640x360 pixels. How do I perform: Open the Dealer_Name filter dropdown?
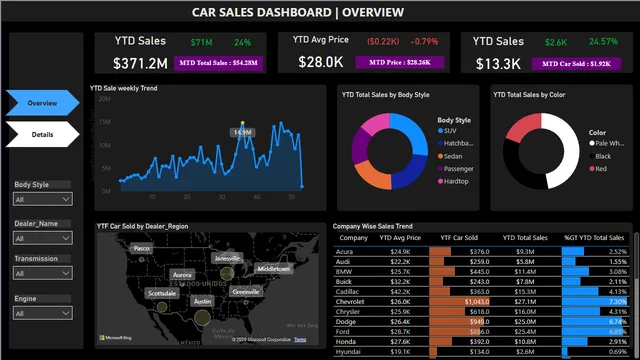[x=42, y=238]
